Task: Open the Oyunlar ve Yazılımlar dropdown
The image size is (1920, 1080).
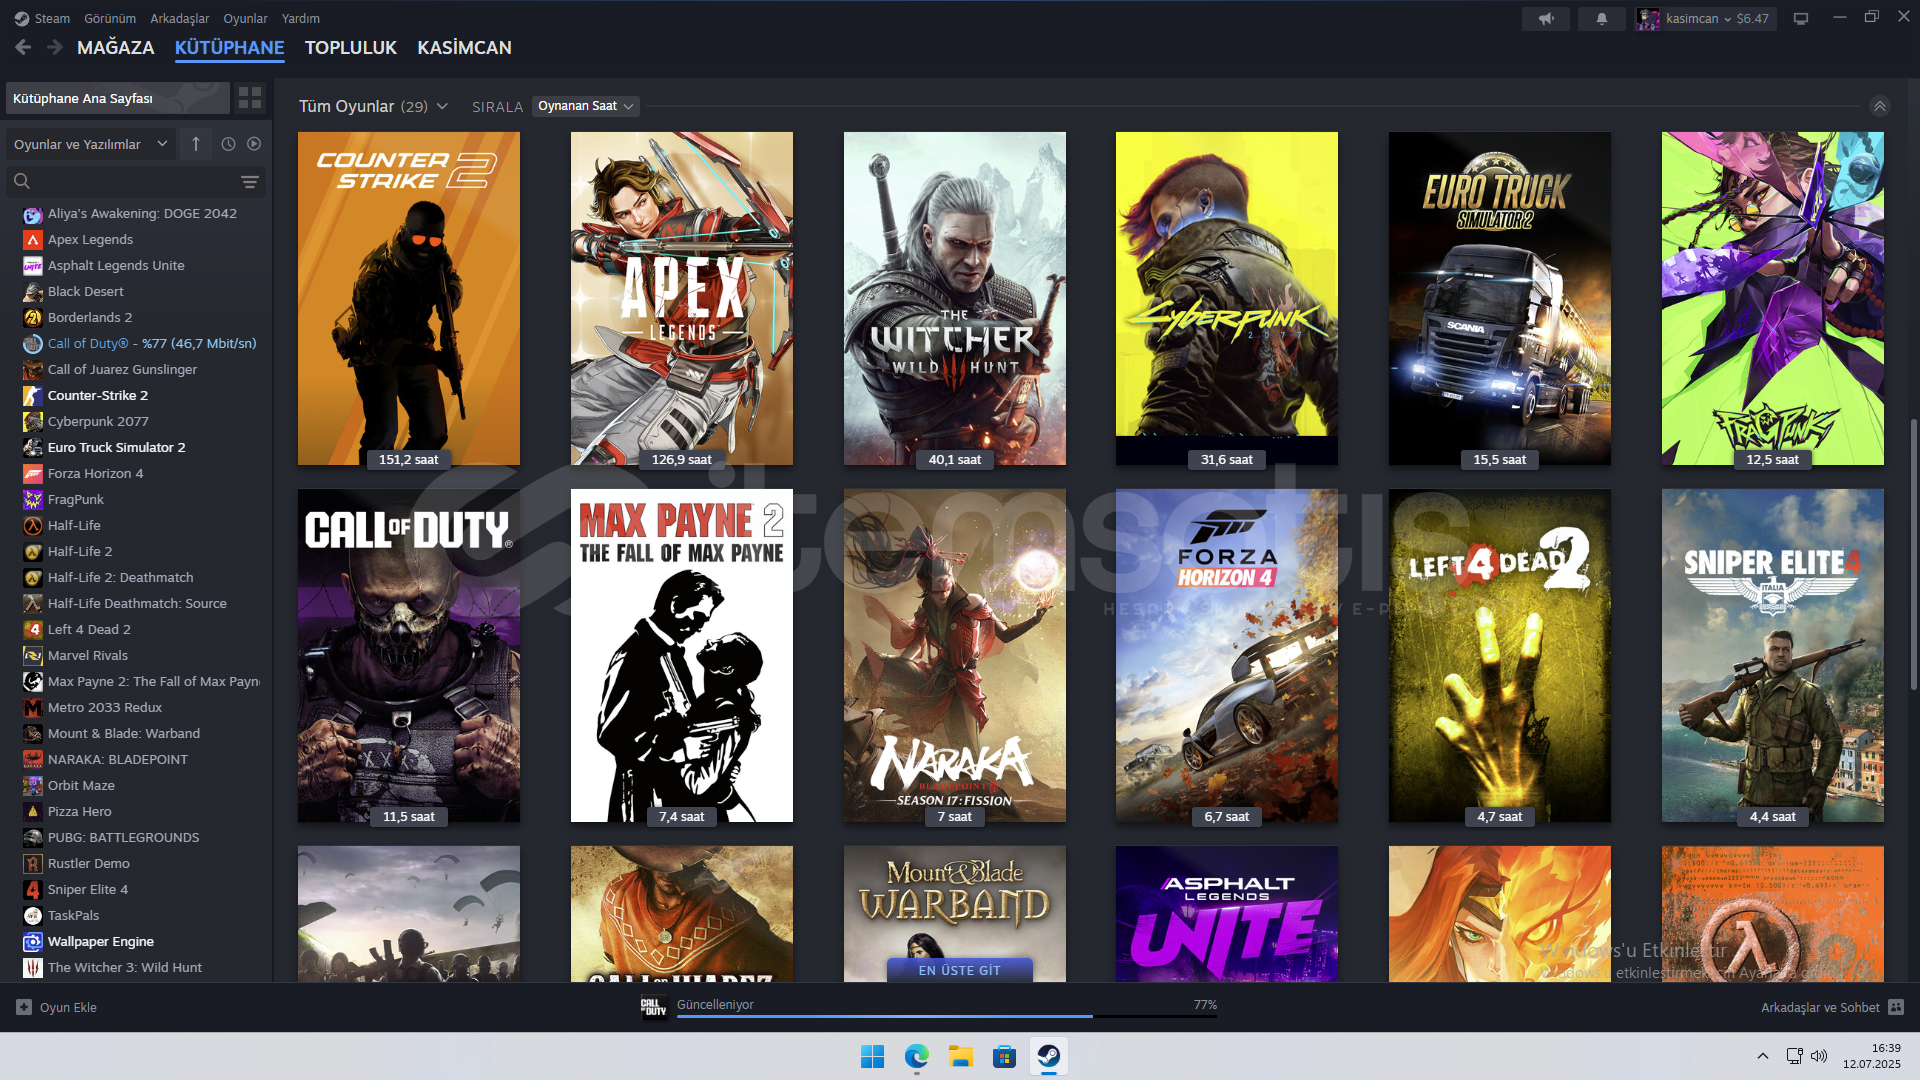Action: pos(90,144)
